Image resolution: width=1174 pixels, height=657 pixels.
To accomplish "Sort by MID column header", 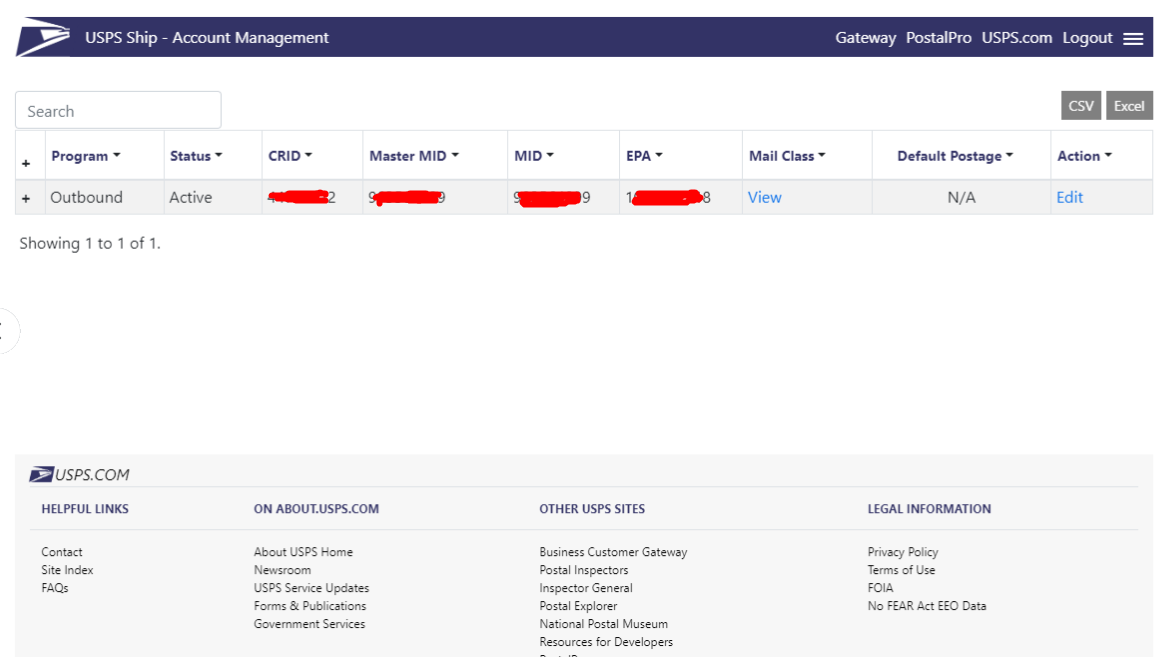I will coord(534,156).
